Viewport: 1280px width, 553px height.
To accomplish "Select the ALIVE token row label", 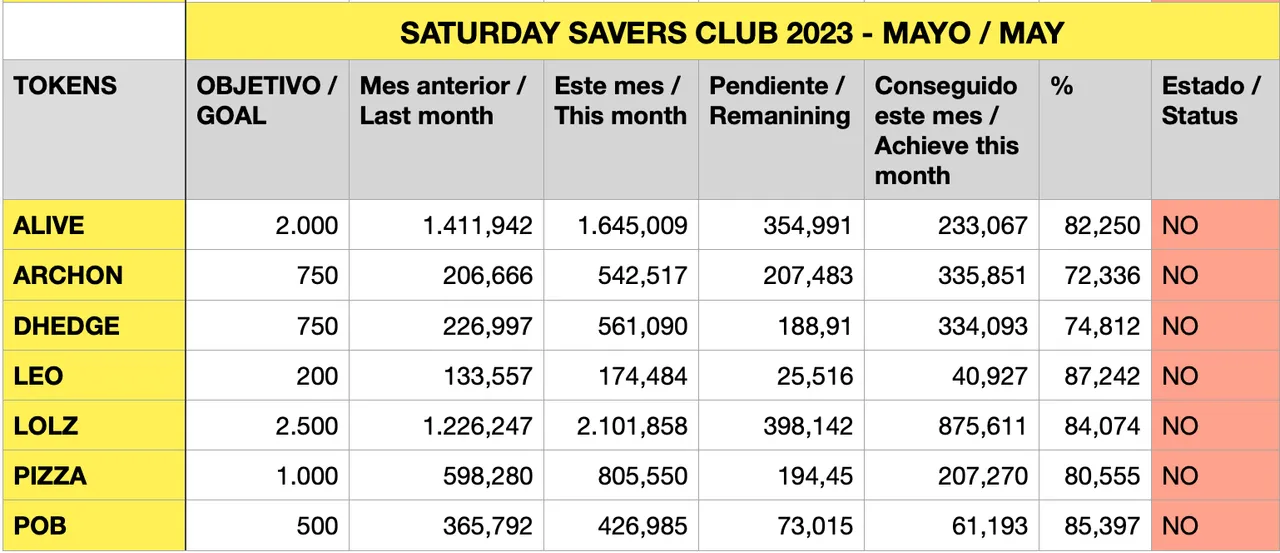I will click(x=49, y=225).
